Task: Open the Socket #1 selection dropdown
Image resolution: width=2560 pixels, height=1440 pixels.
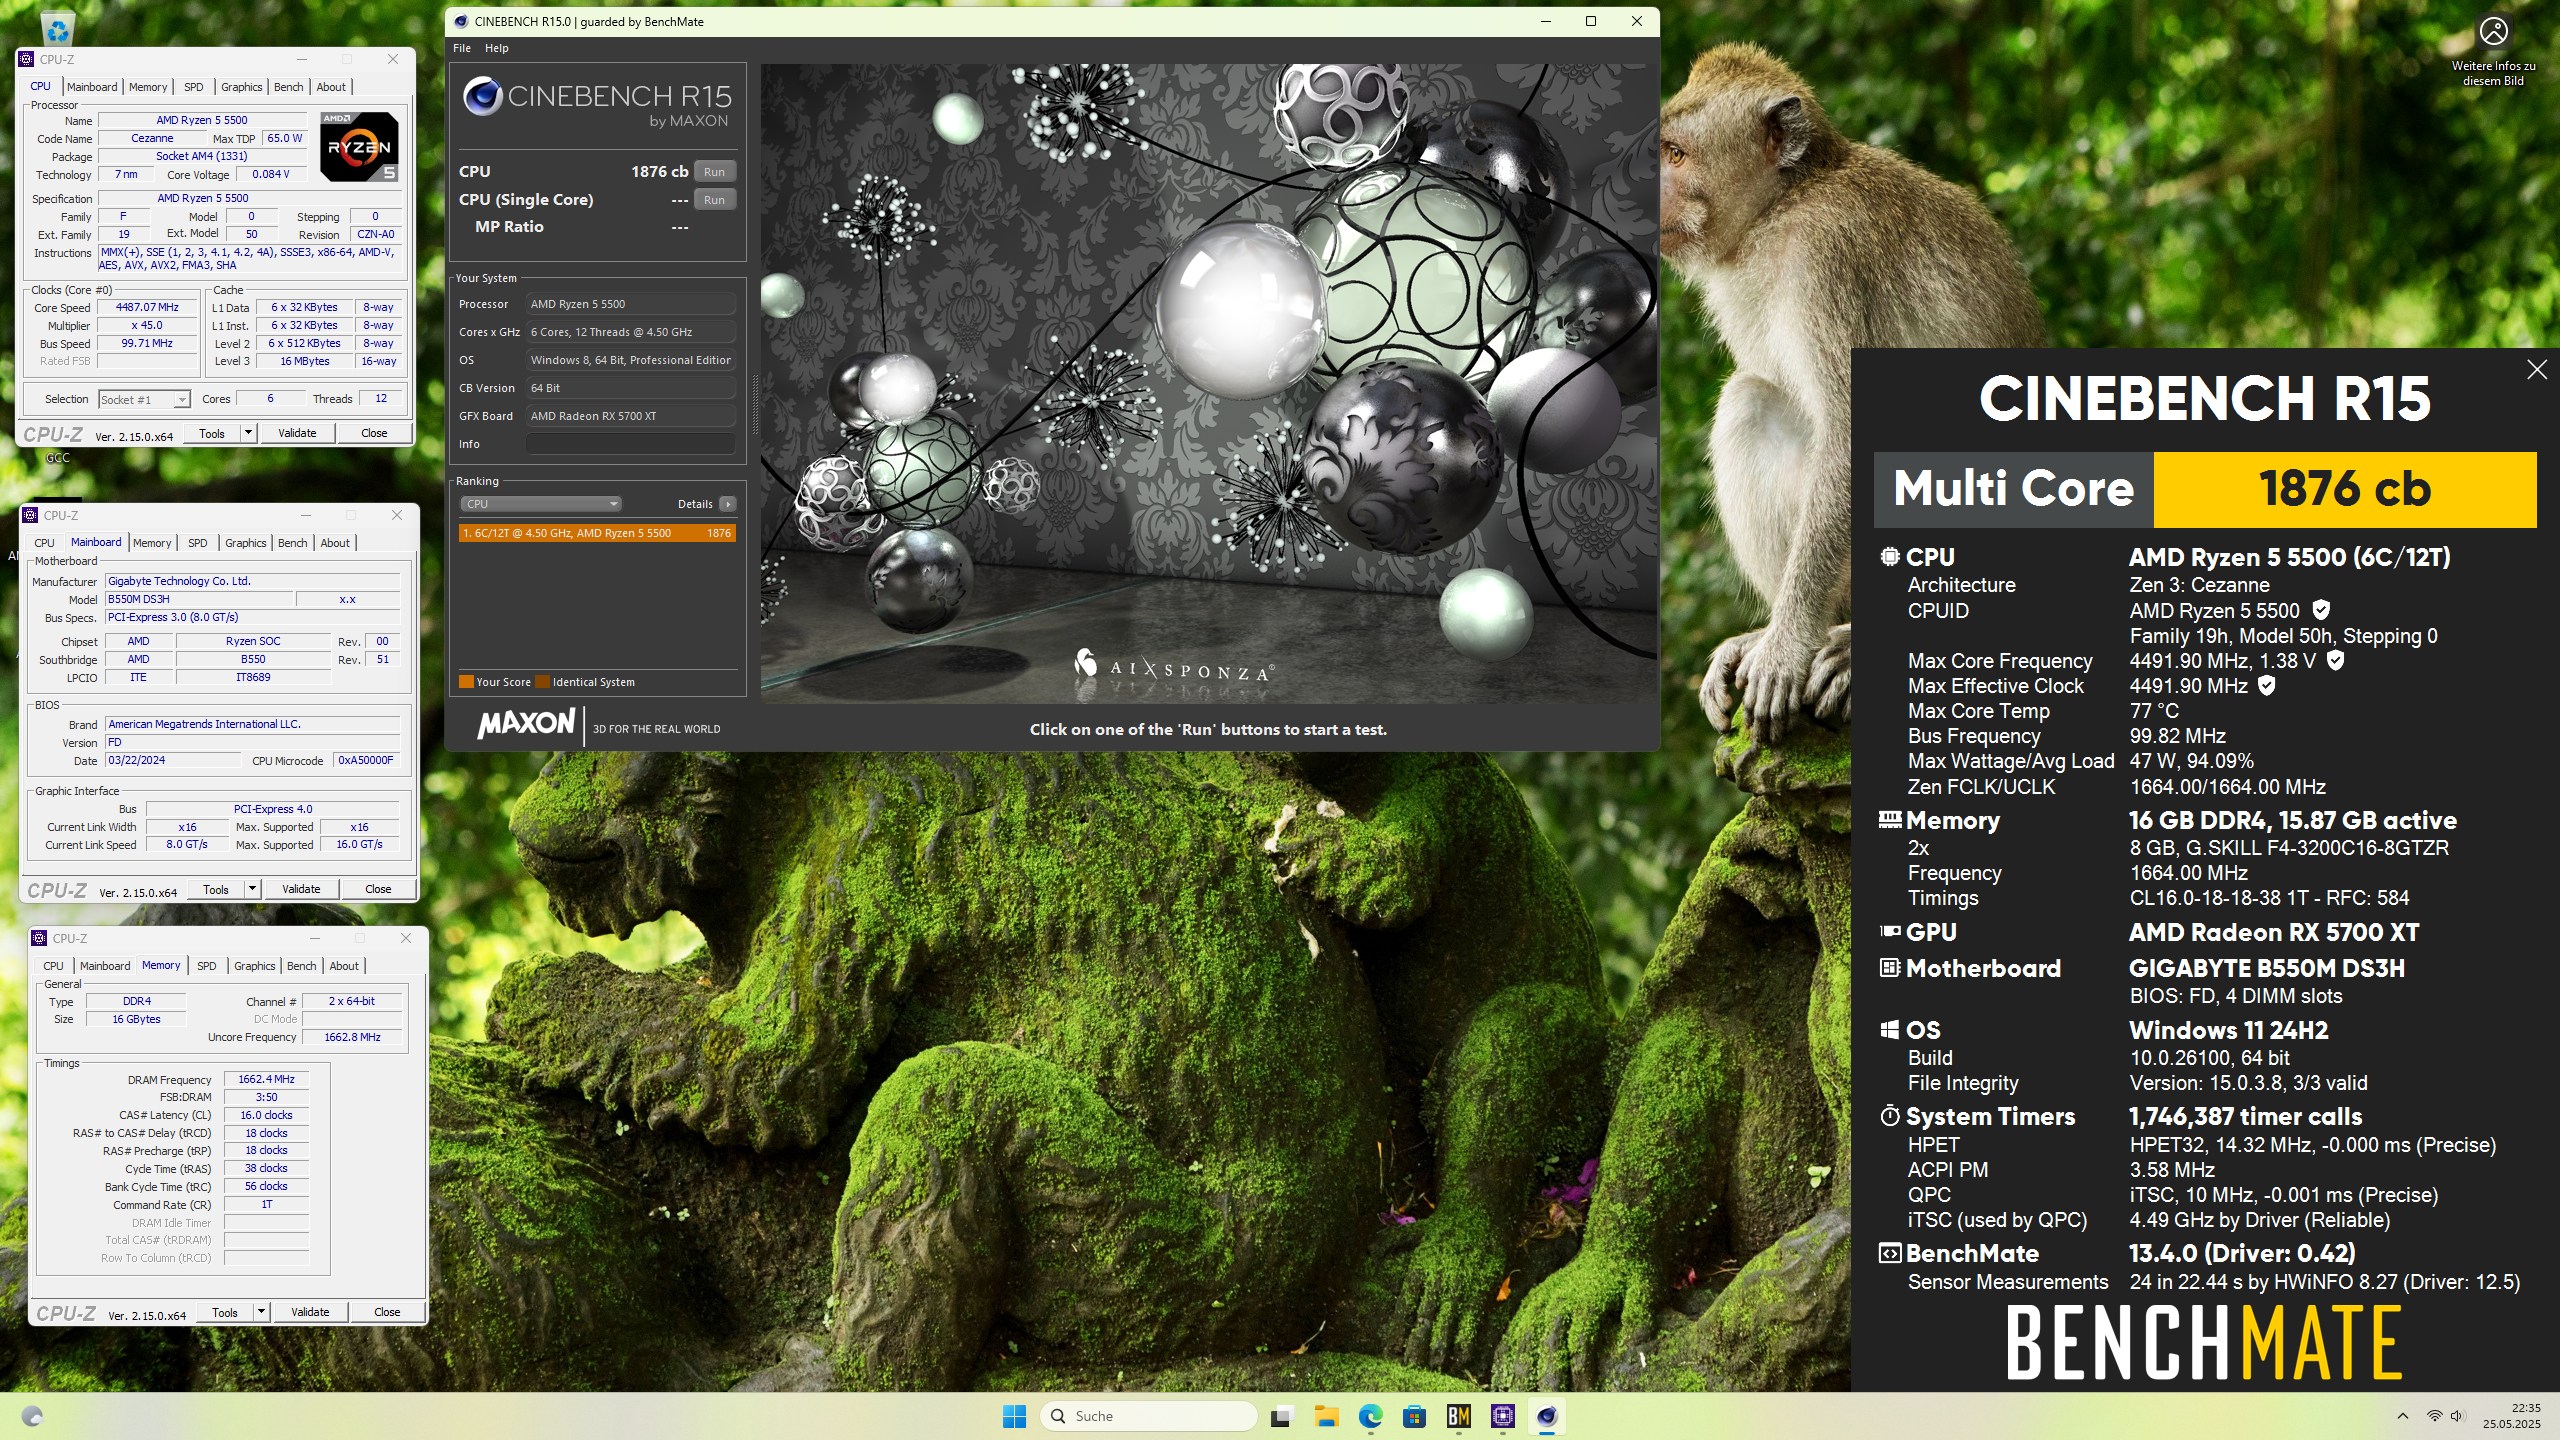Action: 144,400
